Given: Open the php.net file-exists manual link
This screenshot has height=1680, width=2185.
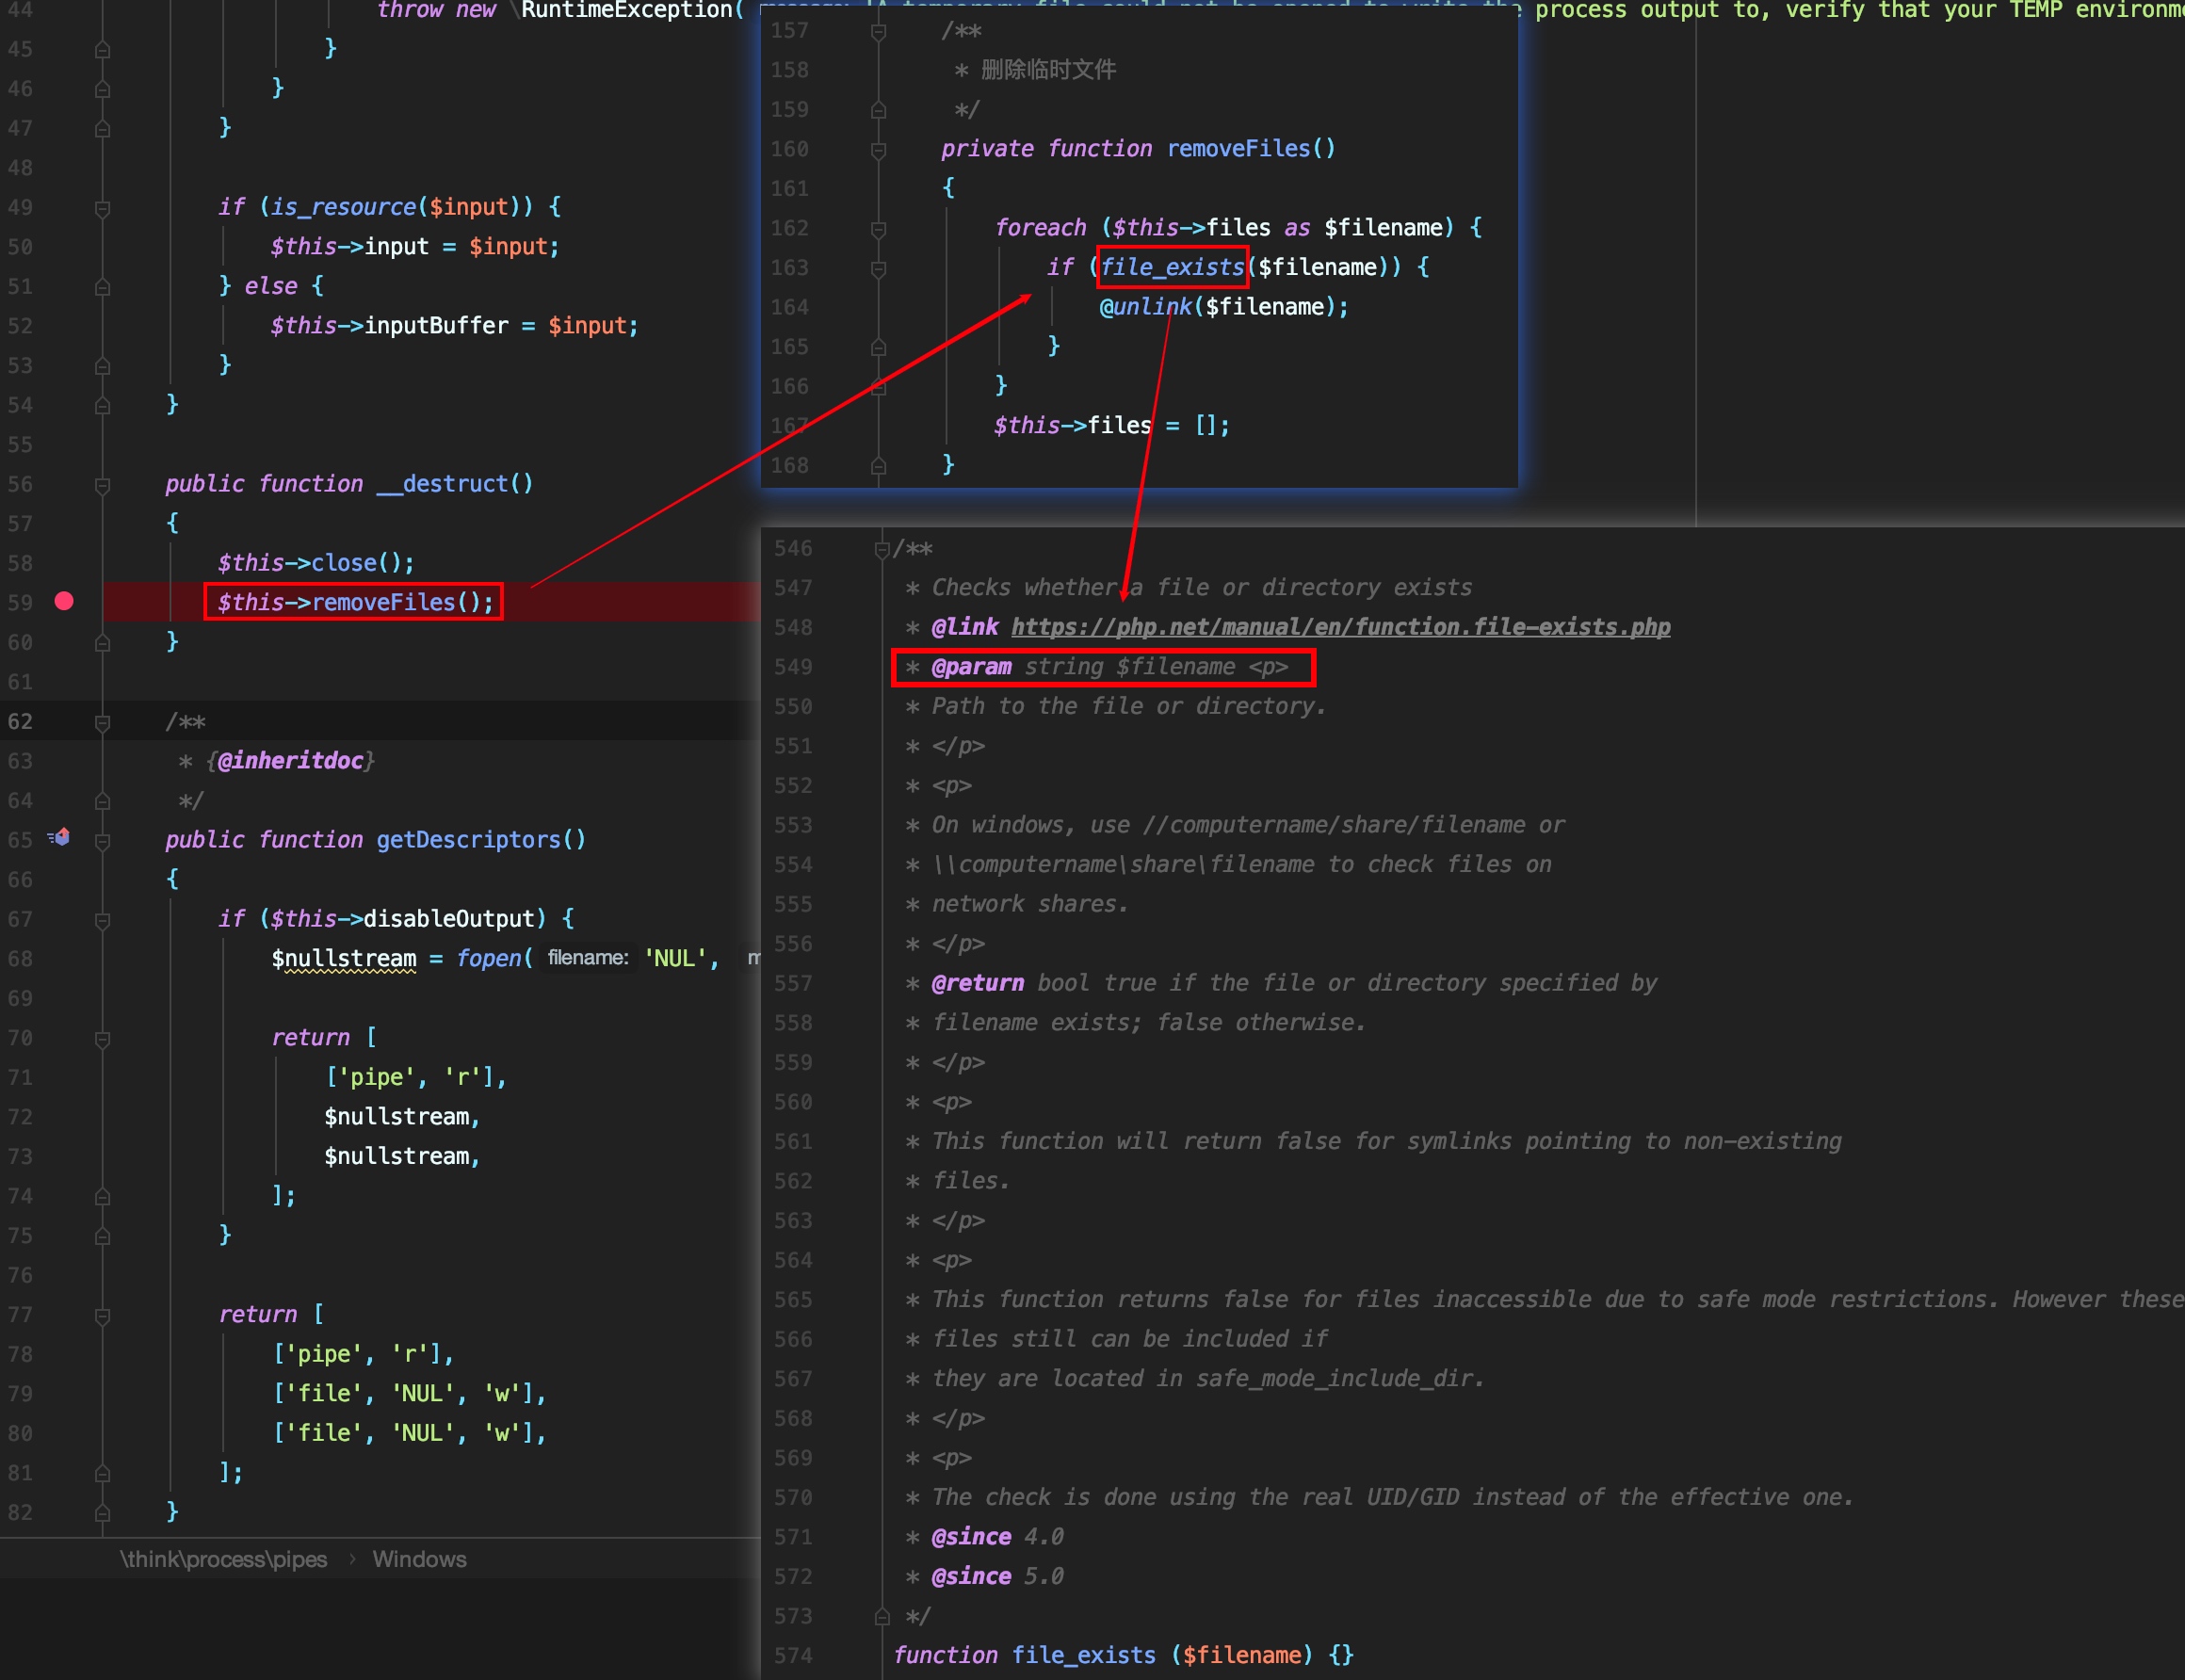Looking at the screenshot, I should tap(1340, 627).
